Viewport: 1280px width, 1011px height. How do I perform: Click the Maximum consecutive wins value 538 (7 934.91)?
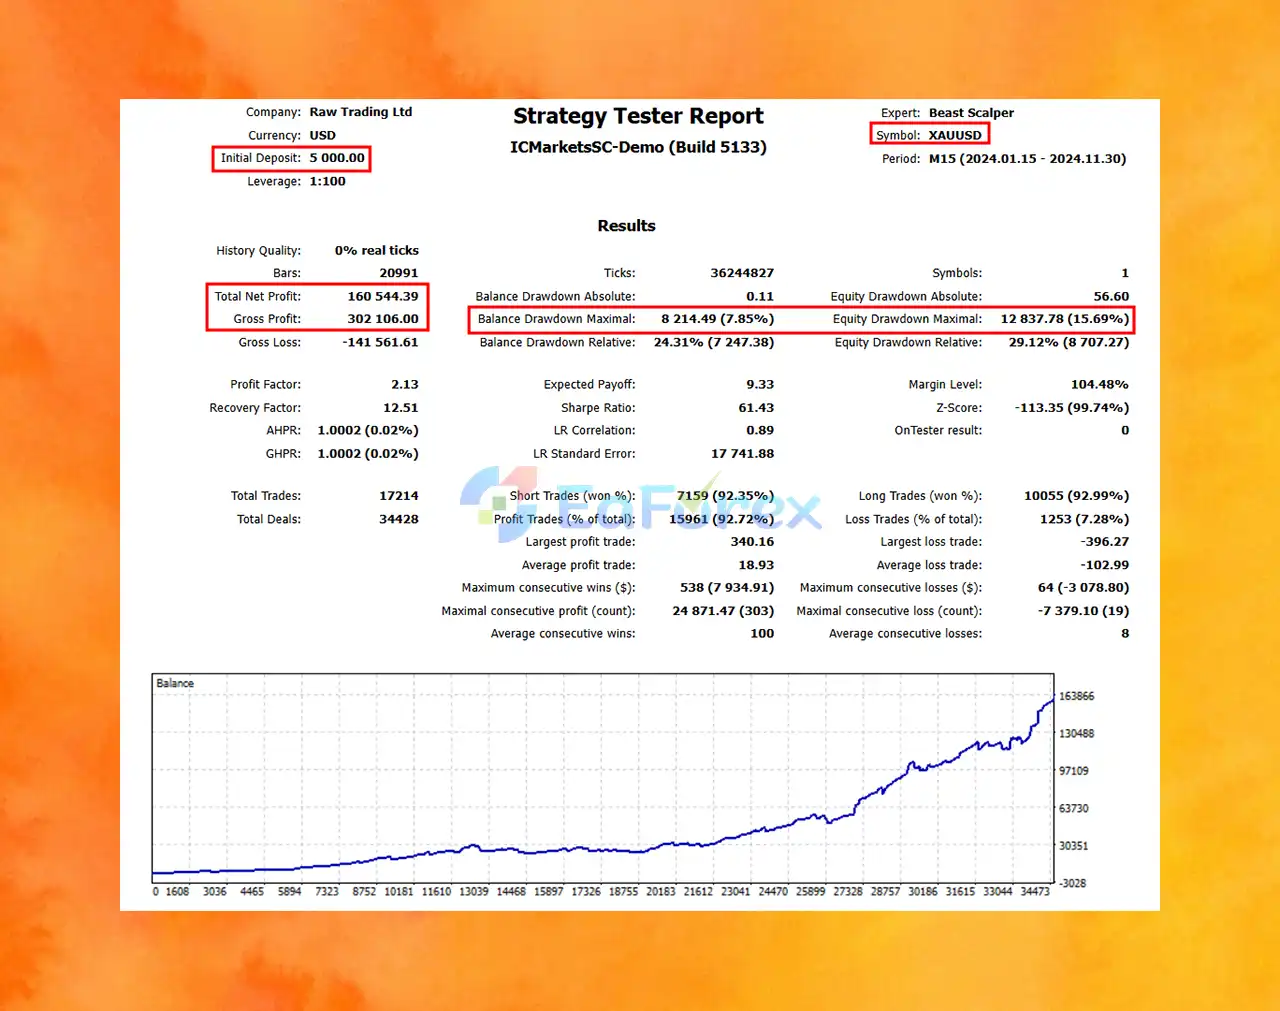tap(727, 588)
